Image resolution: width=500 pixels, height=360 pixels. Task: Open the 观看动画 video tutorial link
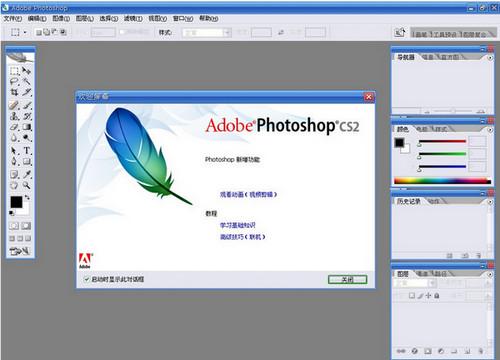click(248, 194)
